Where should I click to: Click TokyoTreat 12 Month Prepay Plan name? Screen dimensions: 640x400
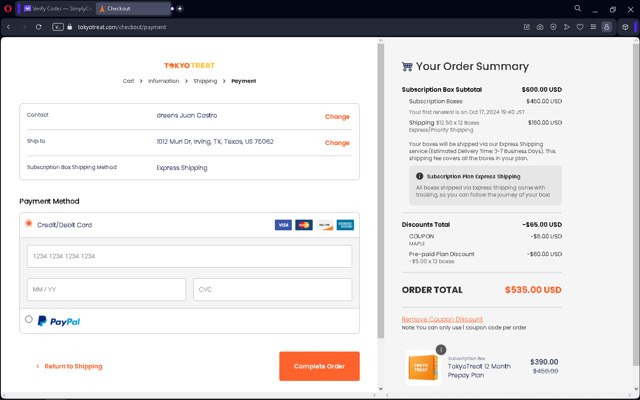[479, 371]
